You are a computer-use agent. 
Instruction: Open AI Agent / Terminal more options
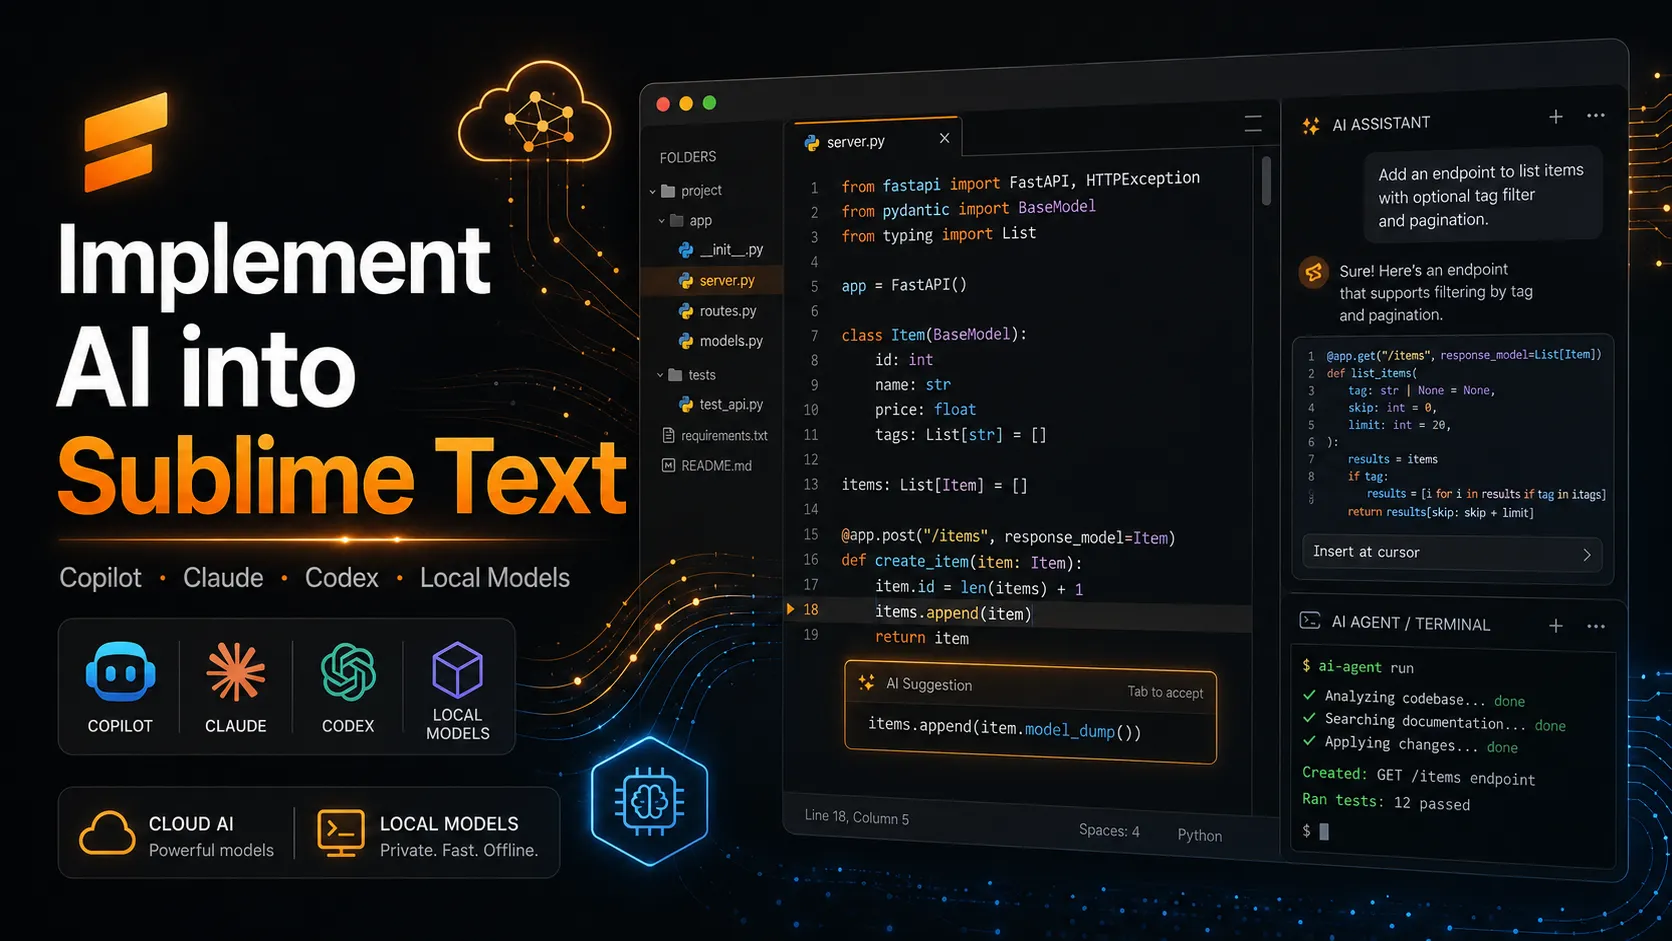click(1596, 626)
